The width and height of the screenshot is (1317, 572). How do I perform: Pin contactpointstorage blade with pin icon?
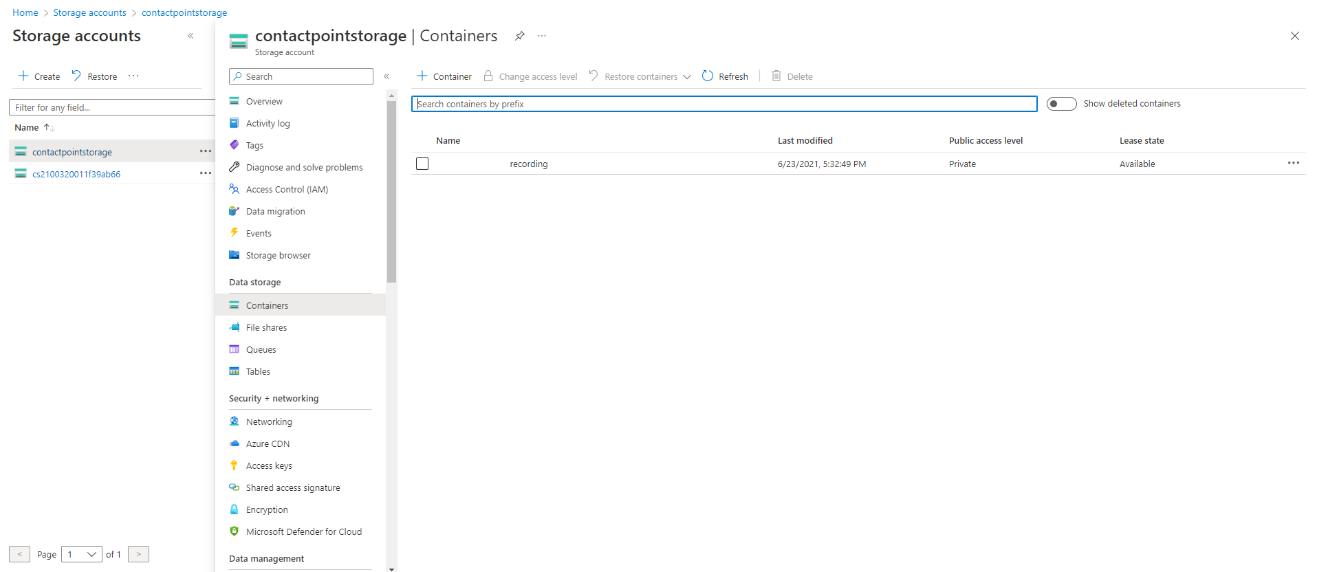tap(519, 36)
